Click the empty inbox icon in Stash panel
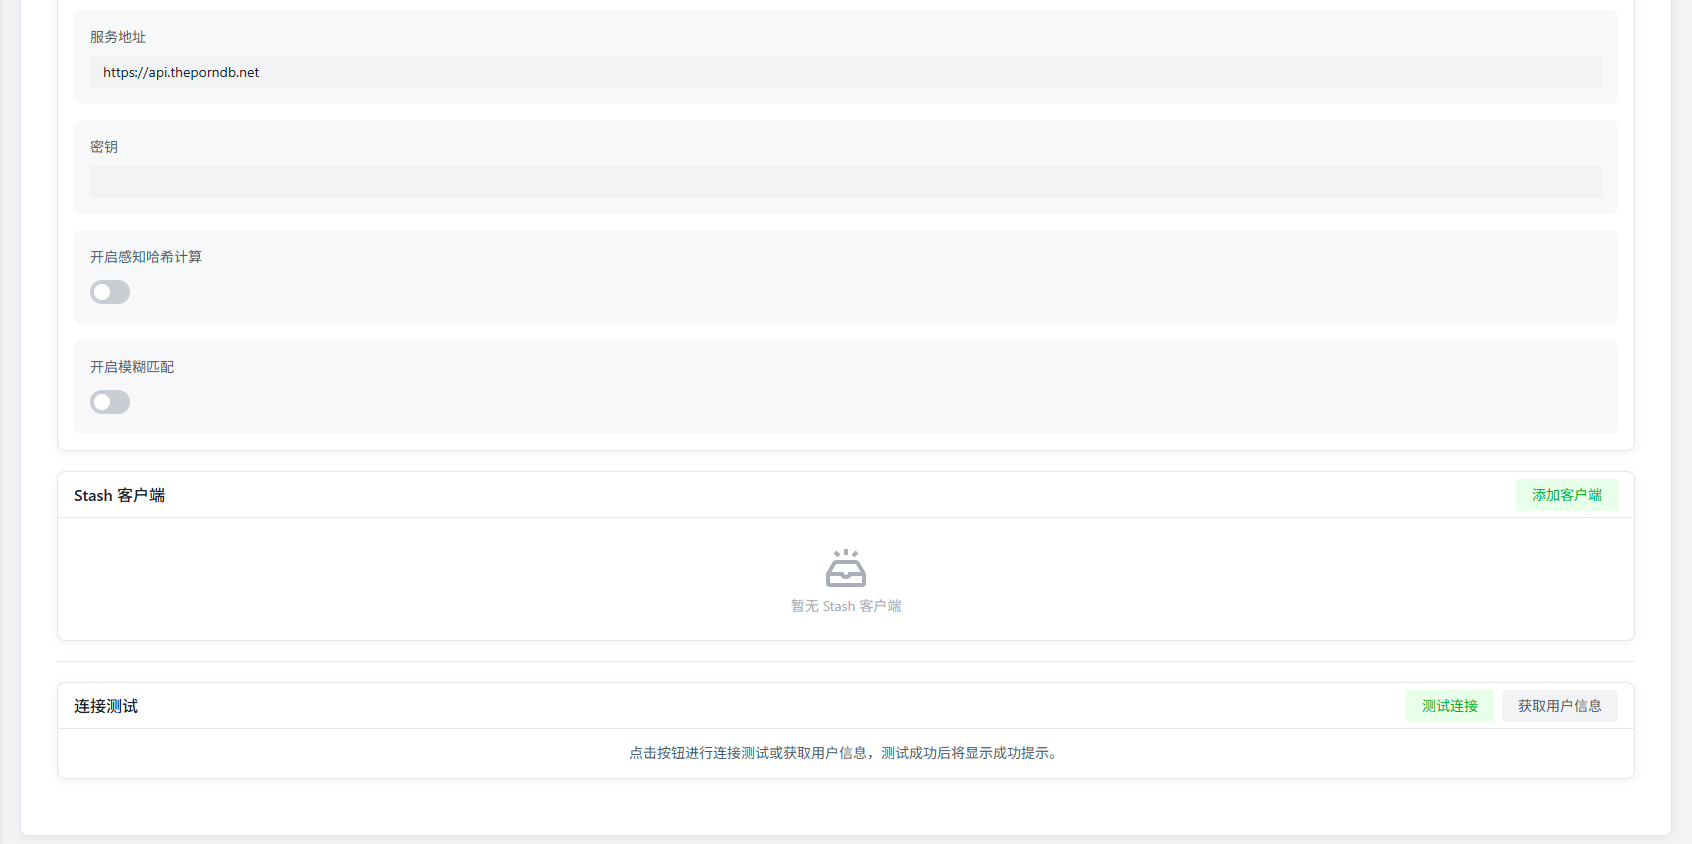Image resolution: width=1692 pixels, height=844 pixels. [x=845, y=568]
